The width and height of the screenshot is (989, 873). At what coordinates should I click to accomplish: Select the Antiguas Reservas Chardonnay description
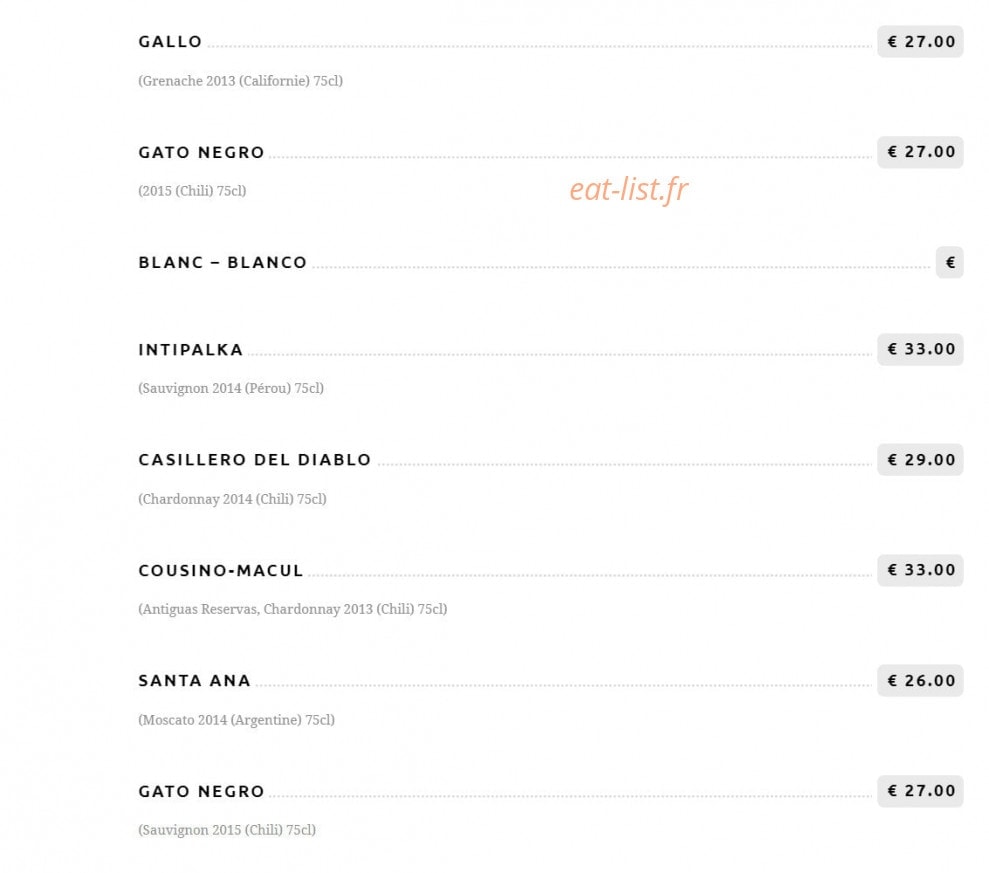[293, 609]
